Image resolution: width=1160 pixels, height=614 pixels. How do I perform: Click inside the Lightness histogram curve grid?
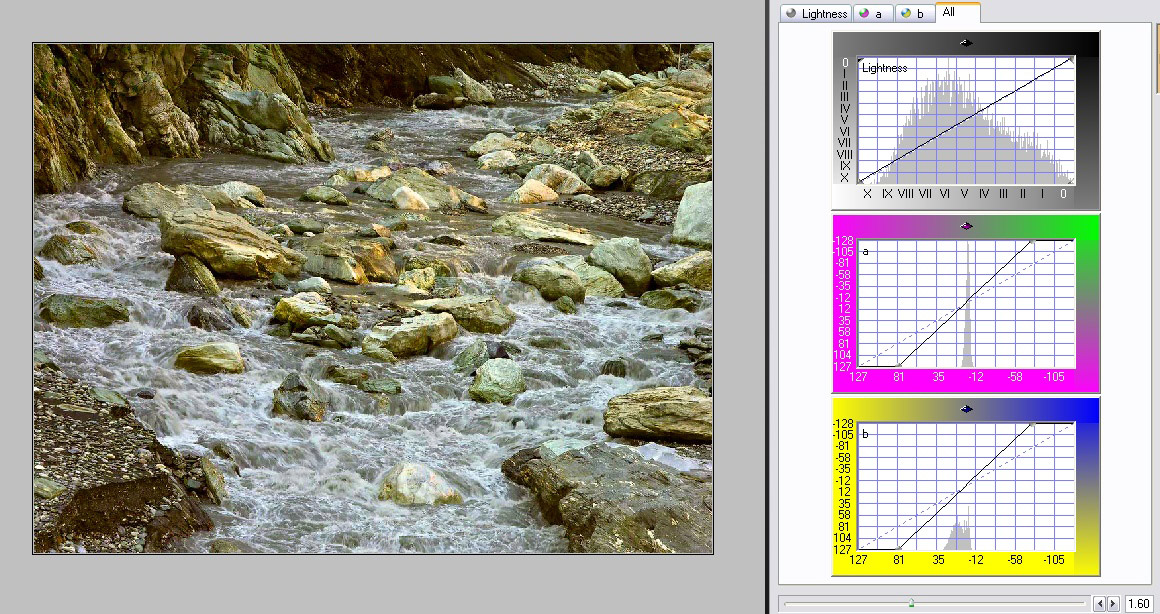(x=966, y=120)
